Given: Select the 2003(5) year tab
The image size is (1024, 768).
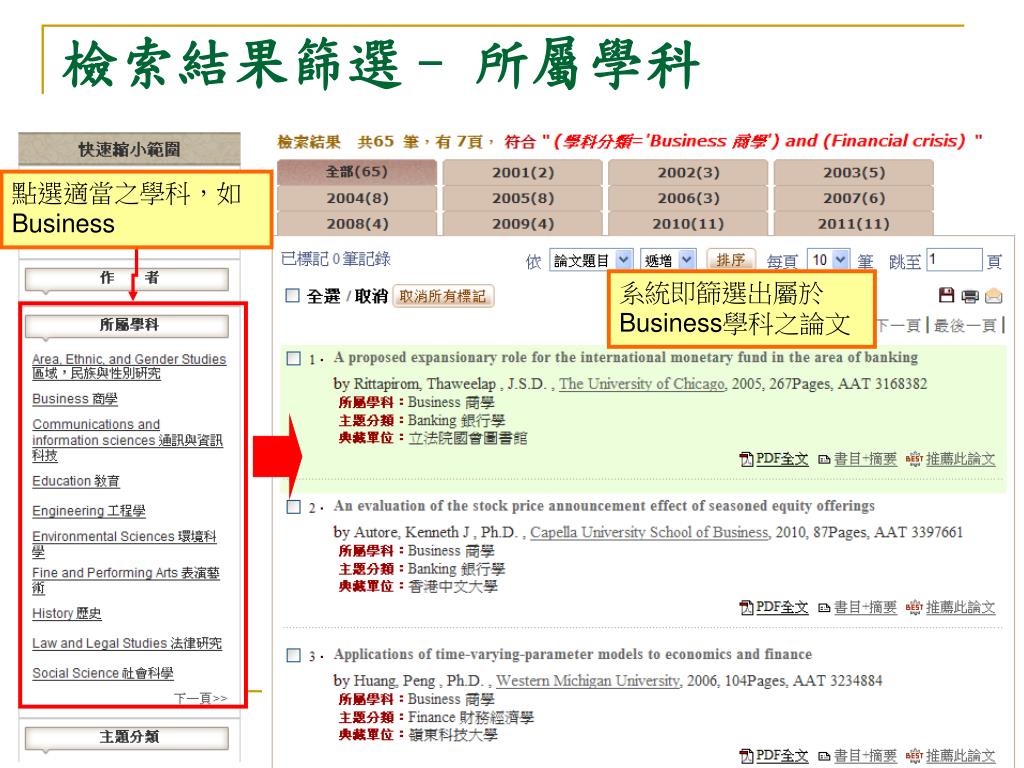Looking at the screenshot, I should 854,172.
